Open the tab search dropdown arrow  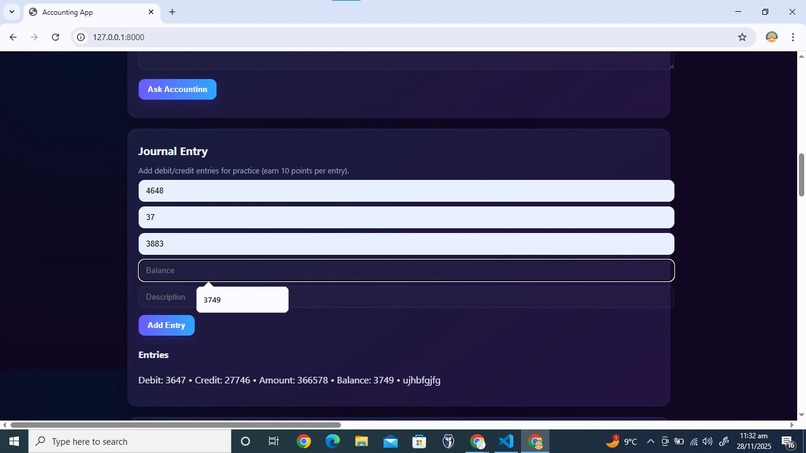click(x=11, y=12)
